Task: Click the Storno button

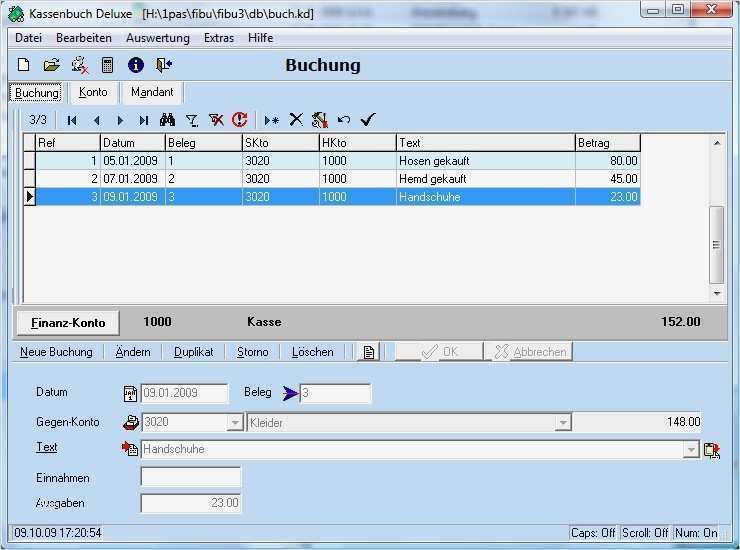Action: [x=252, y=352]
